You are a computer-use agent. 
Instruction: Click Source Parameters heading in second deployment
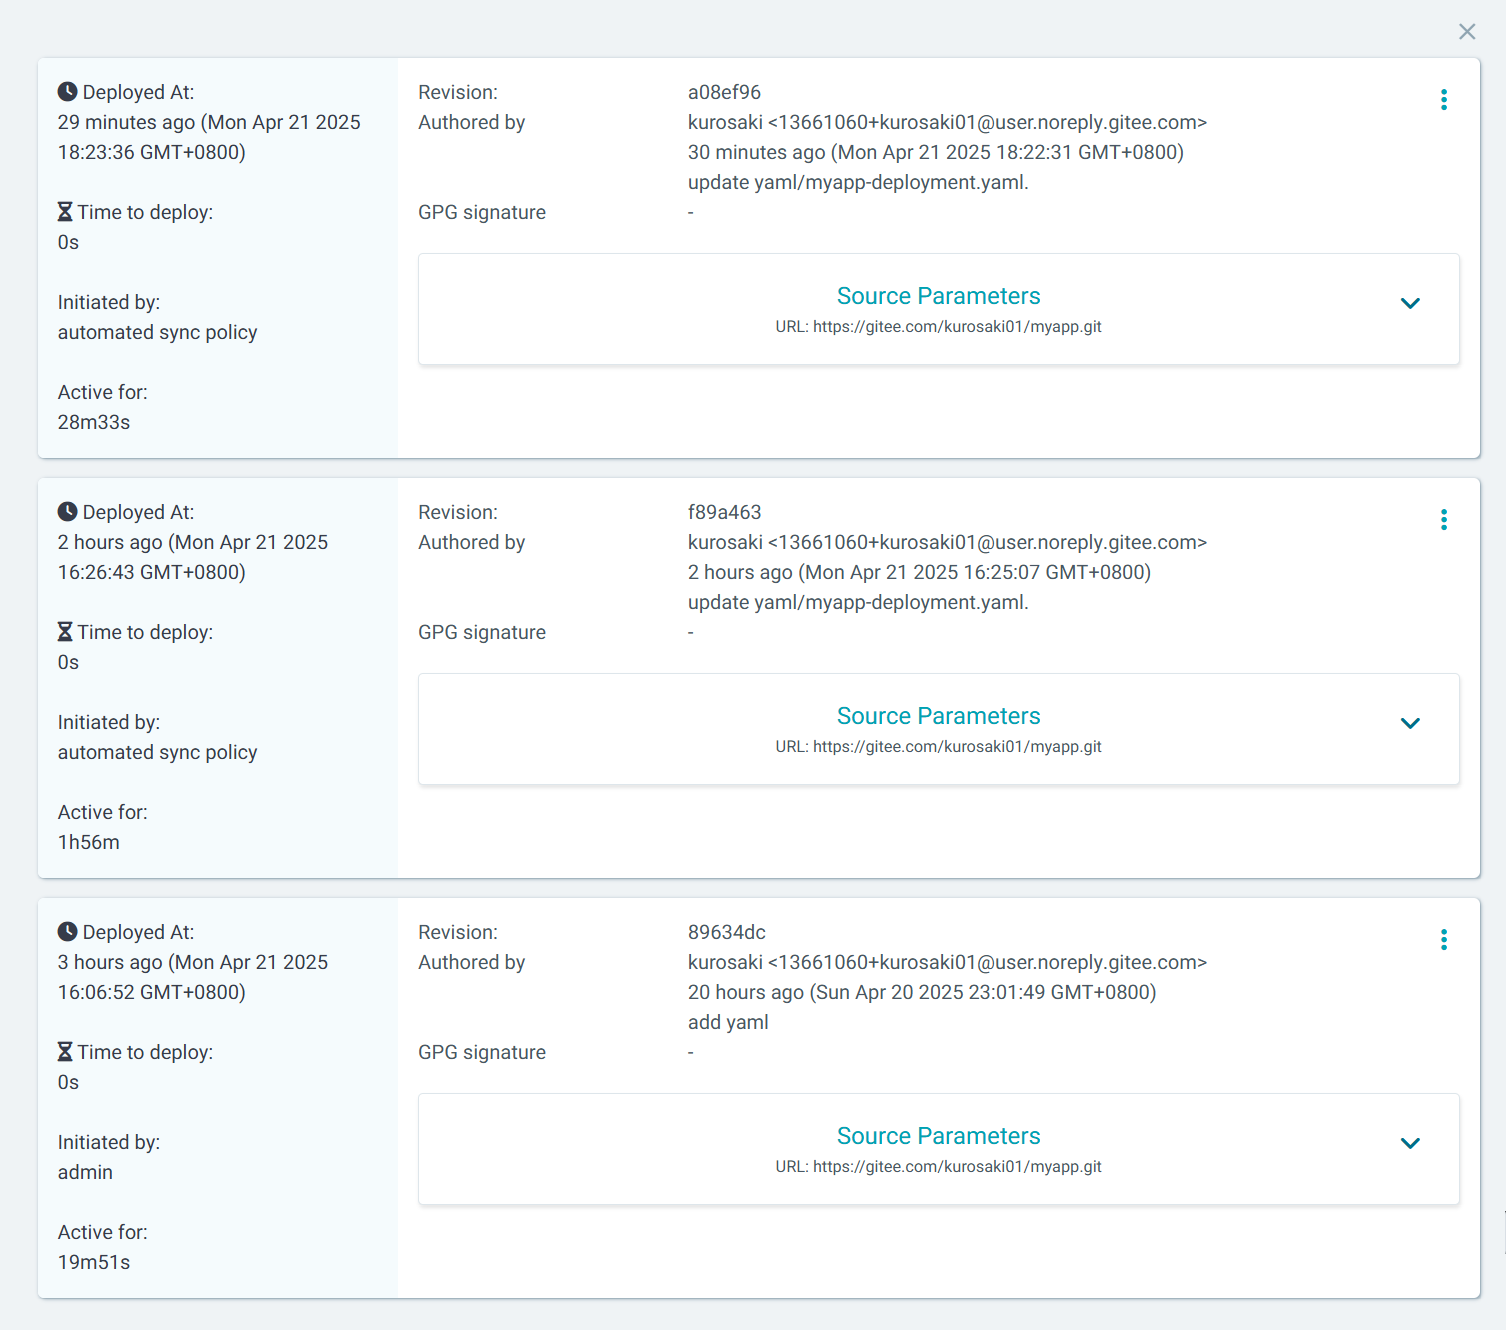coord(938,716)
